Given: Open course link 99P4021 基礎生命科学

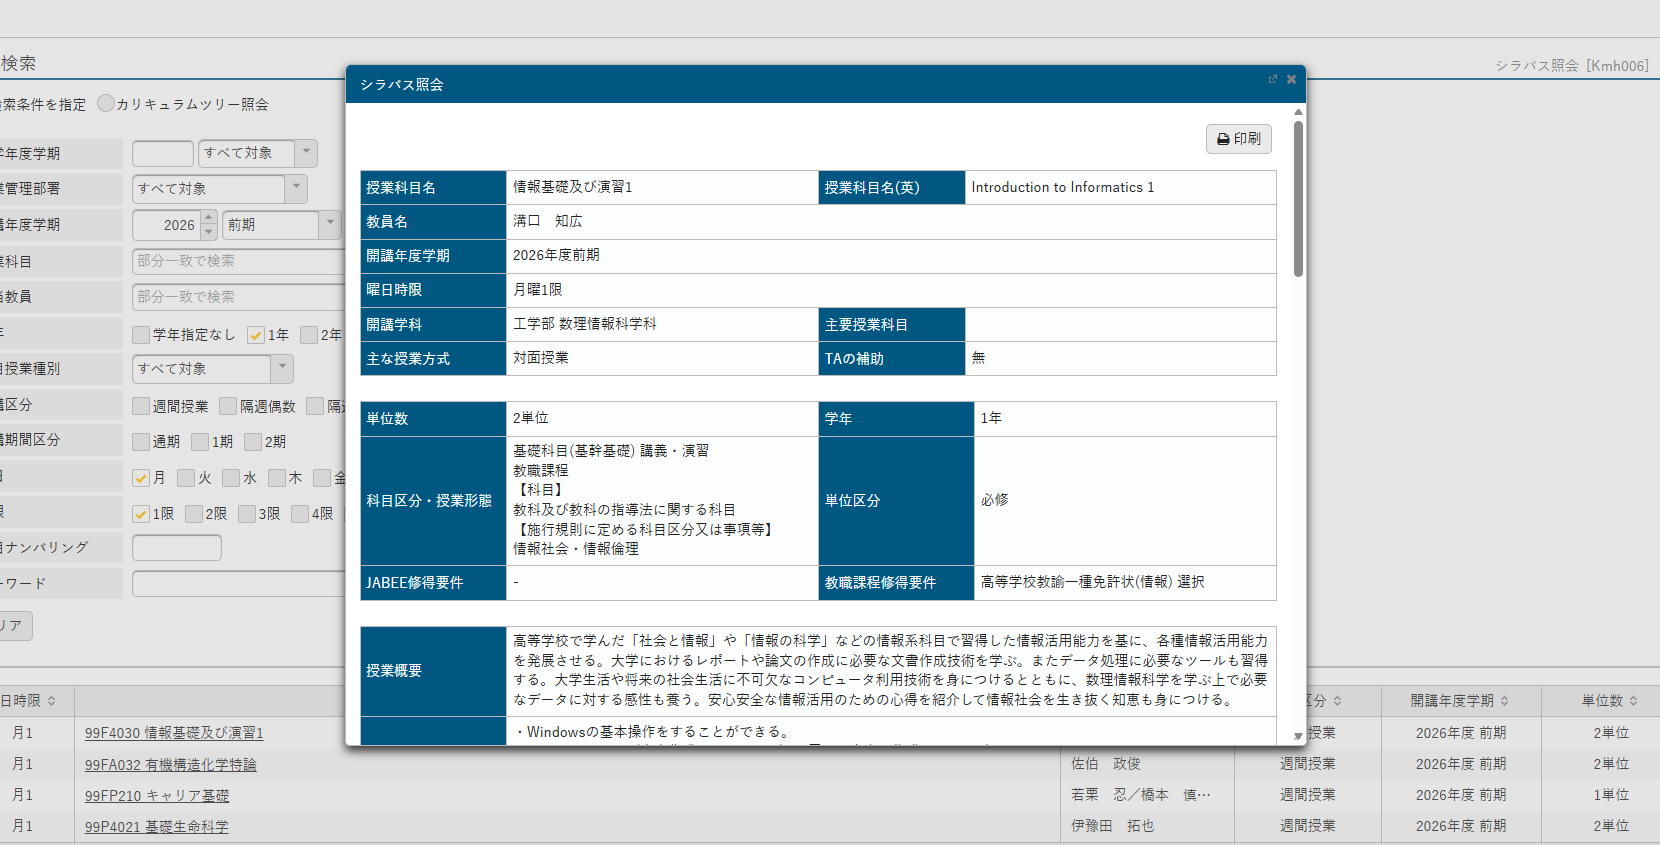Looking at the screenshot, I should tap(157, 827).
